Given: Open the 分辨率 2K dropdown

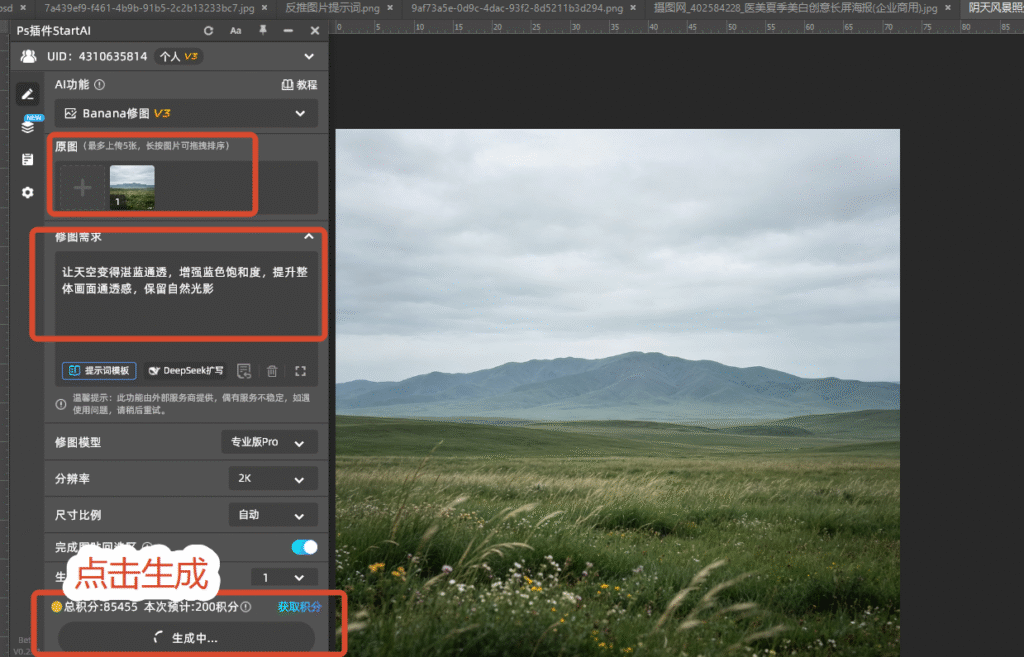Looking at the screenshot, I should tap(273, 479).
